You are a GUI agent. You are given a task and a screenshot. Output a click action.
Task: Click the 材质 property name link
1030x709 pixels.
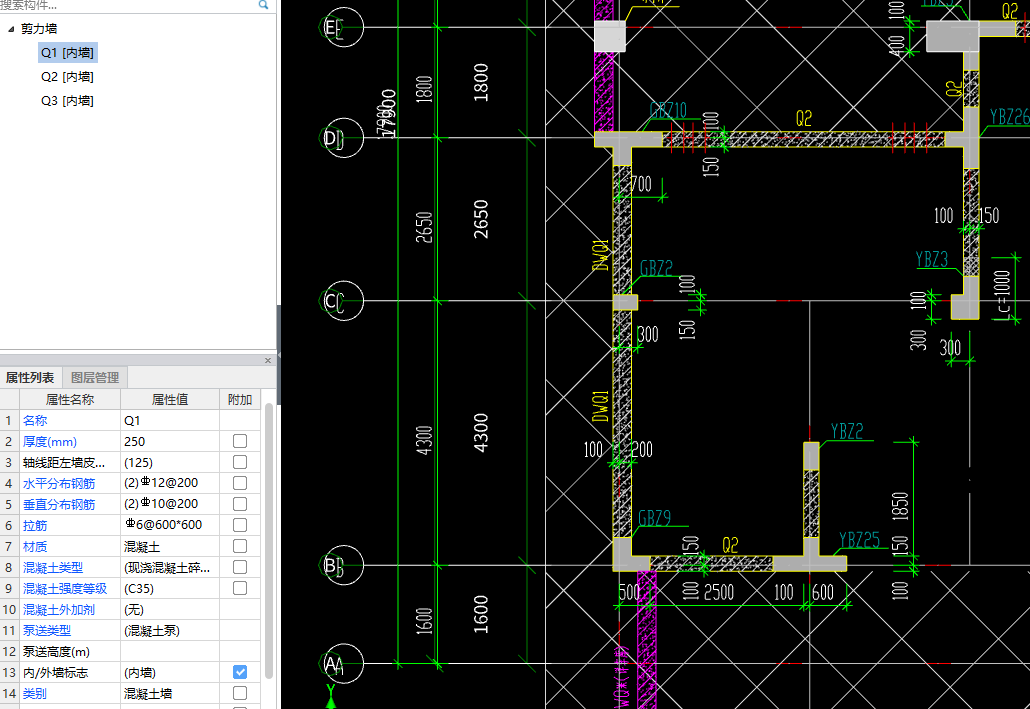tap(36, 546)
